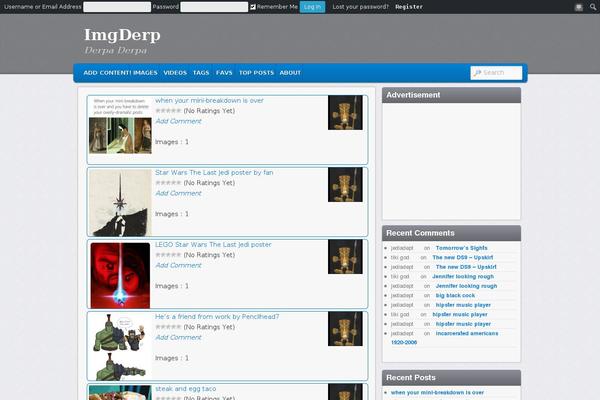This screenshot has height=400, width=600.
Task: Open the ABOUT menu item
Action: pyautogui.click(x=290, y=73)
